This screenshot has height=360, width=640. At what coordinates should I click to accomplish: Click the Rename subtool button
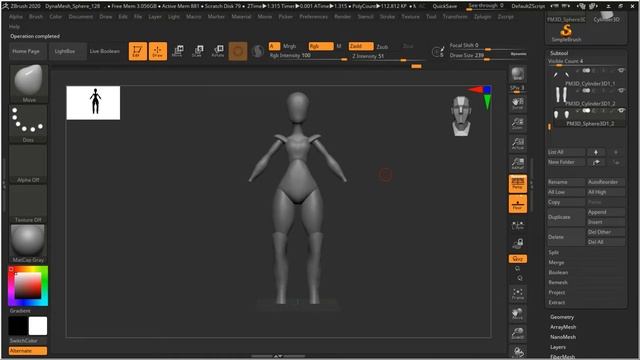point(566,182)
